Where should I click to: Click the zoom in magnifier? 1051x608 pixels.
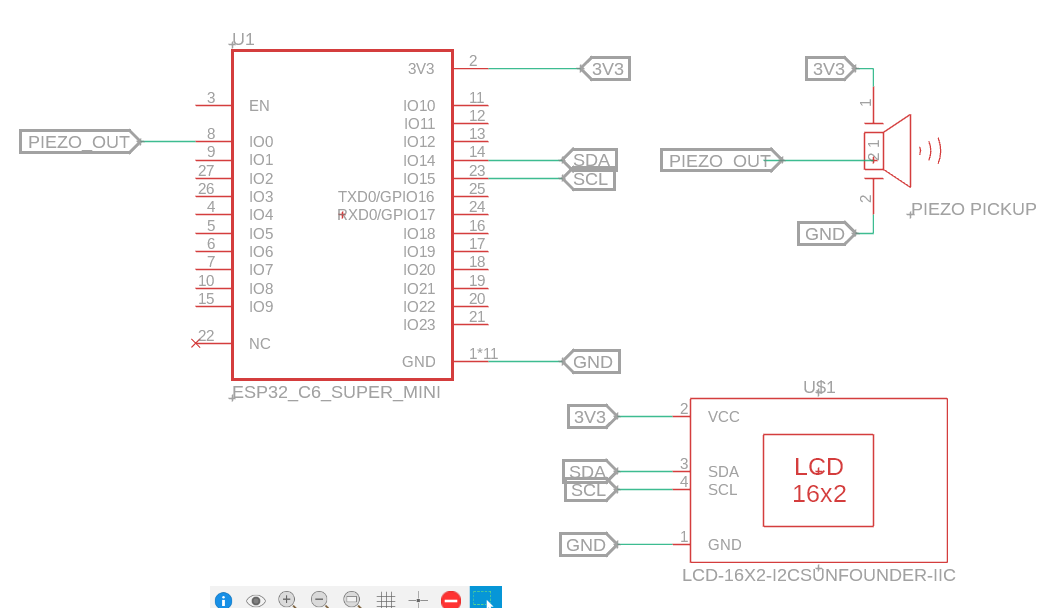[287, 599]
